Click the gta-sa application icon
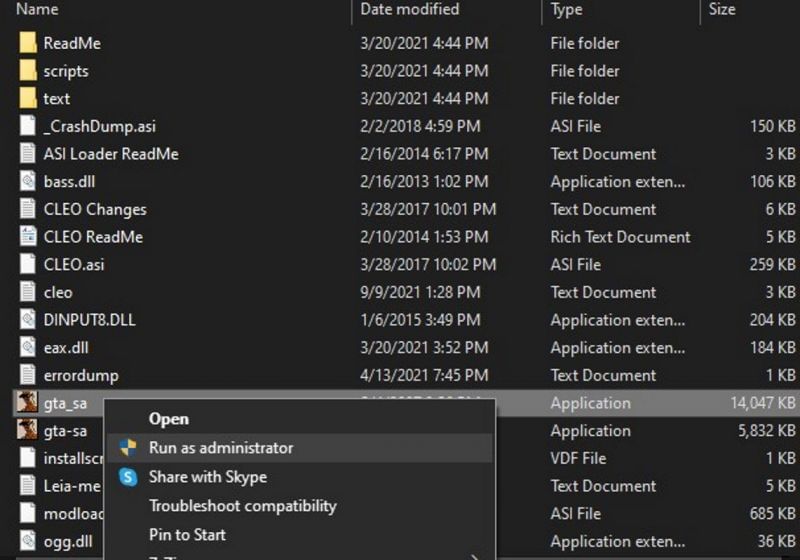Screen dimensions: 800x560 click(x=27, y=431)
